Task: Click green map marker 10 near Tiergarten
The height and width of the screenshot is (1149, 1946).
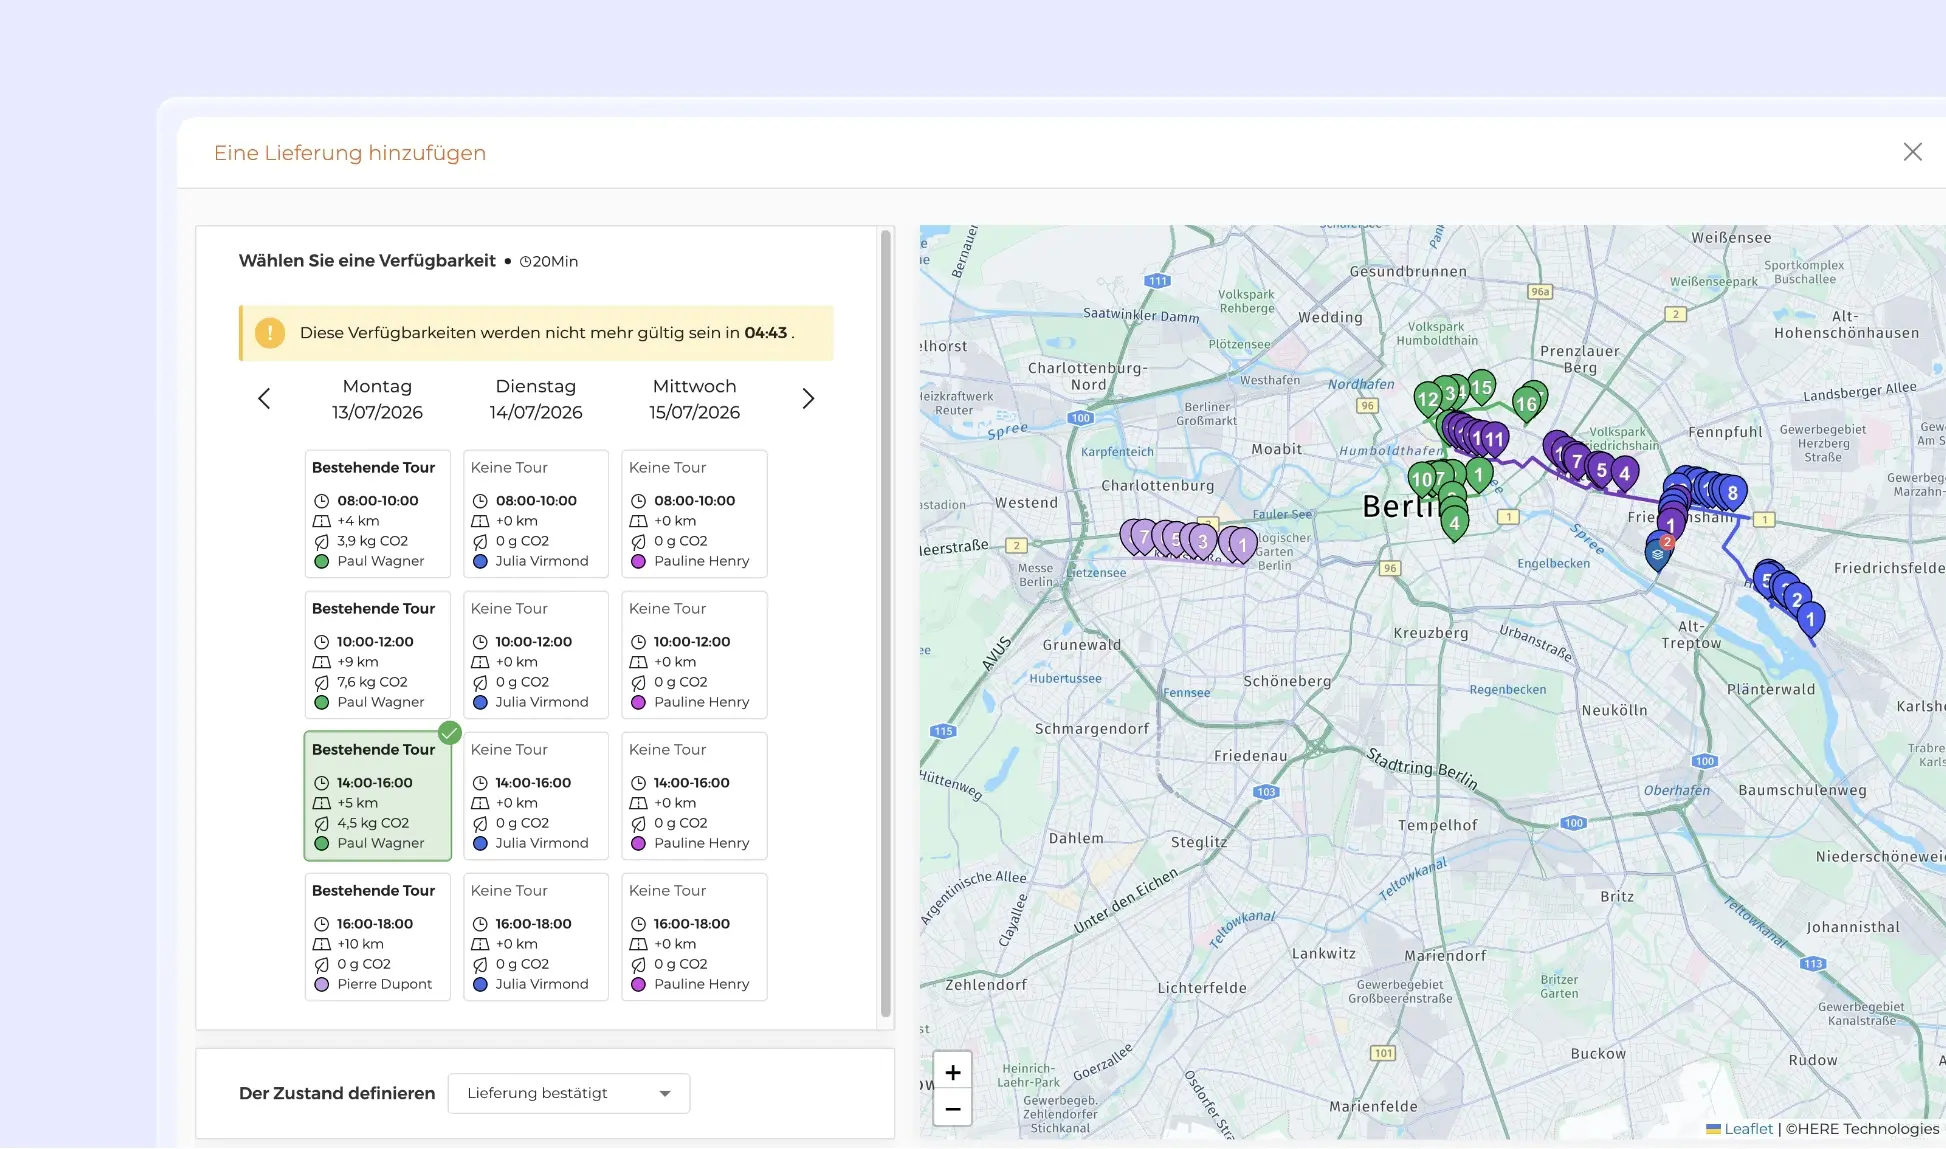Action: 1421,480
